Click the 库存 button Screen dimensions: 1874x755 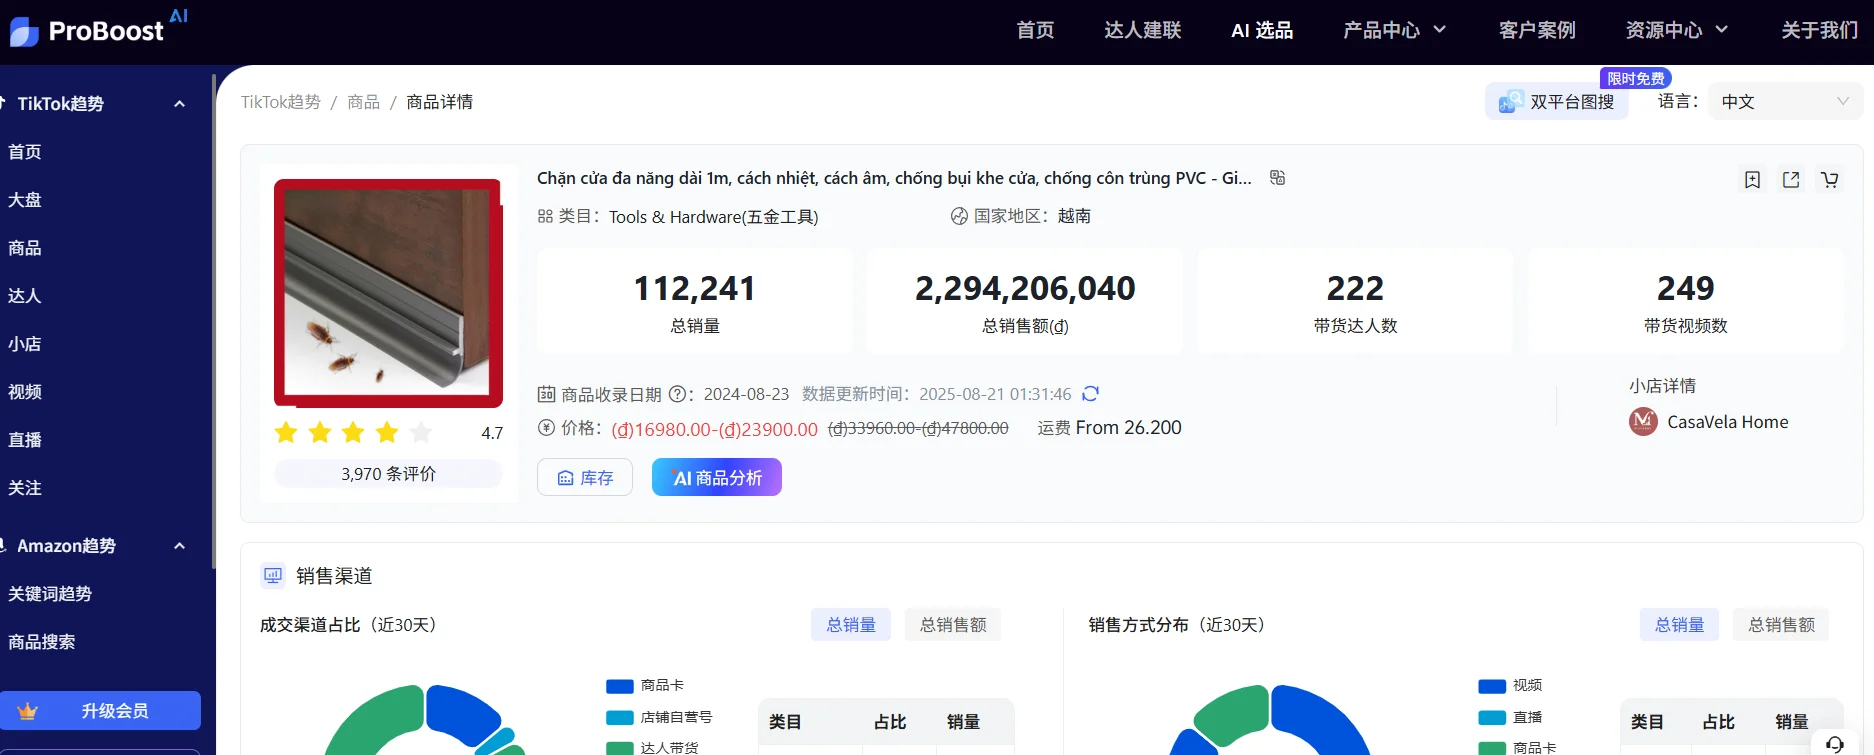[585, 477]
